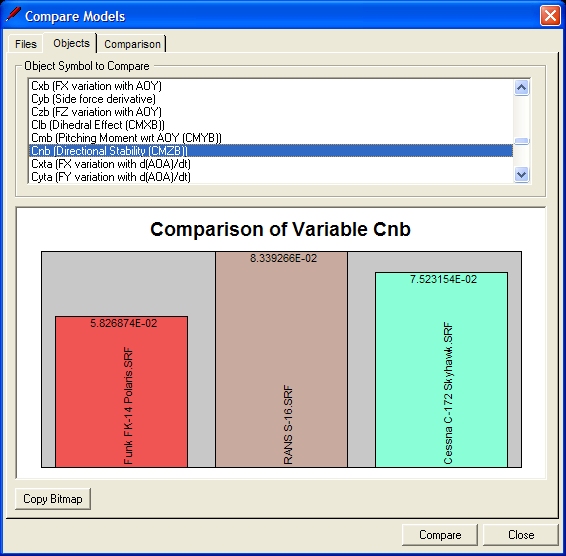Click the green Cessna C-172 Skyhawk bar
This screenshot has height=556, width=566.
[x=441, y=370]
